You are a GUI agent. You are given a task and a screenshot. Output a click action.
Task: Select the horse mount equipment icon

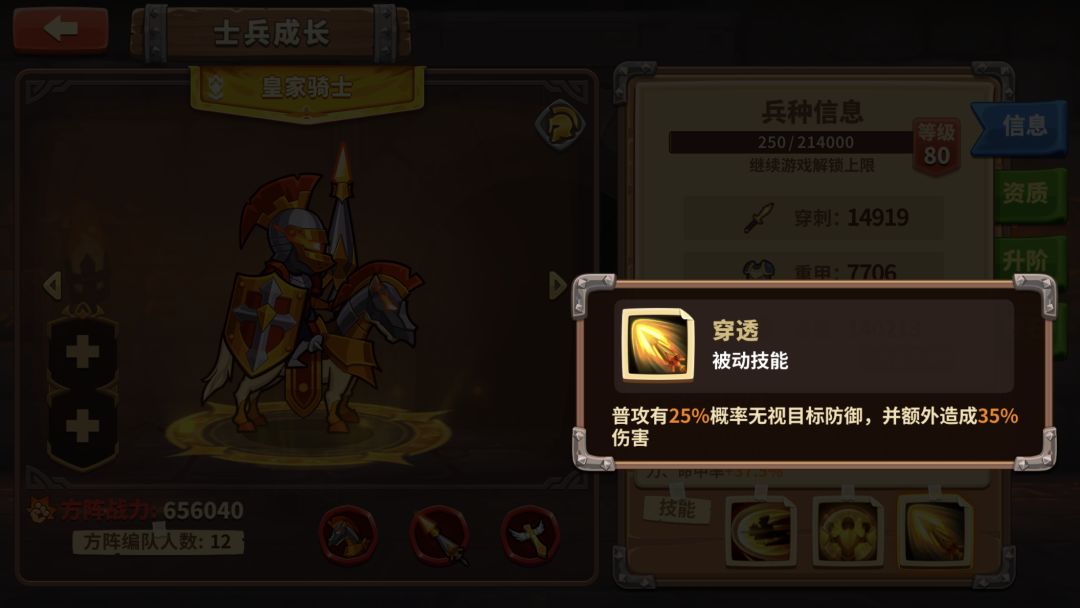coord(348,535)
